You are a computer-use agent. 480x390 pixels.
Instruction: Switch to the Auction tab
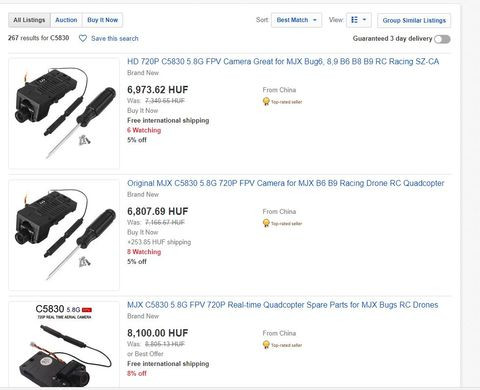tap(66, 20)
